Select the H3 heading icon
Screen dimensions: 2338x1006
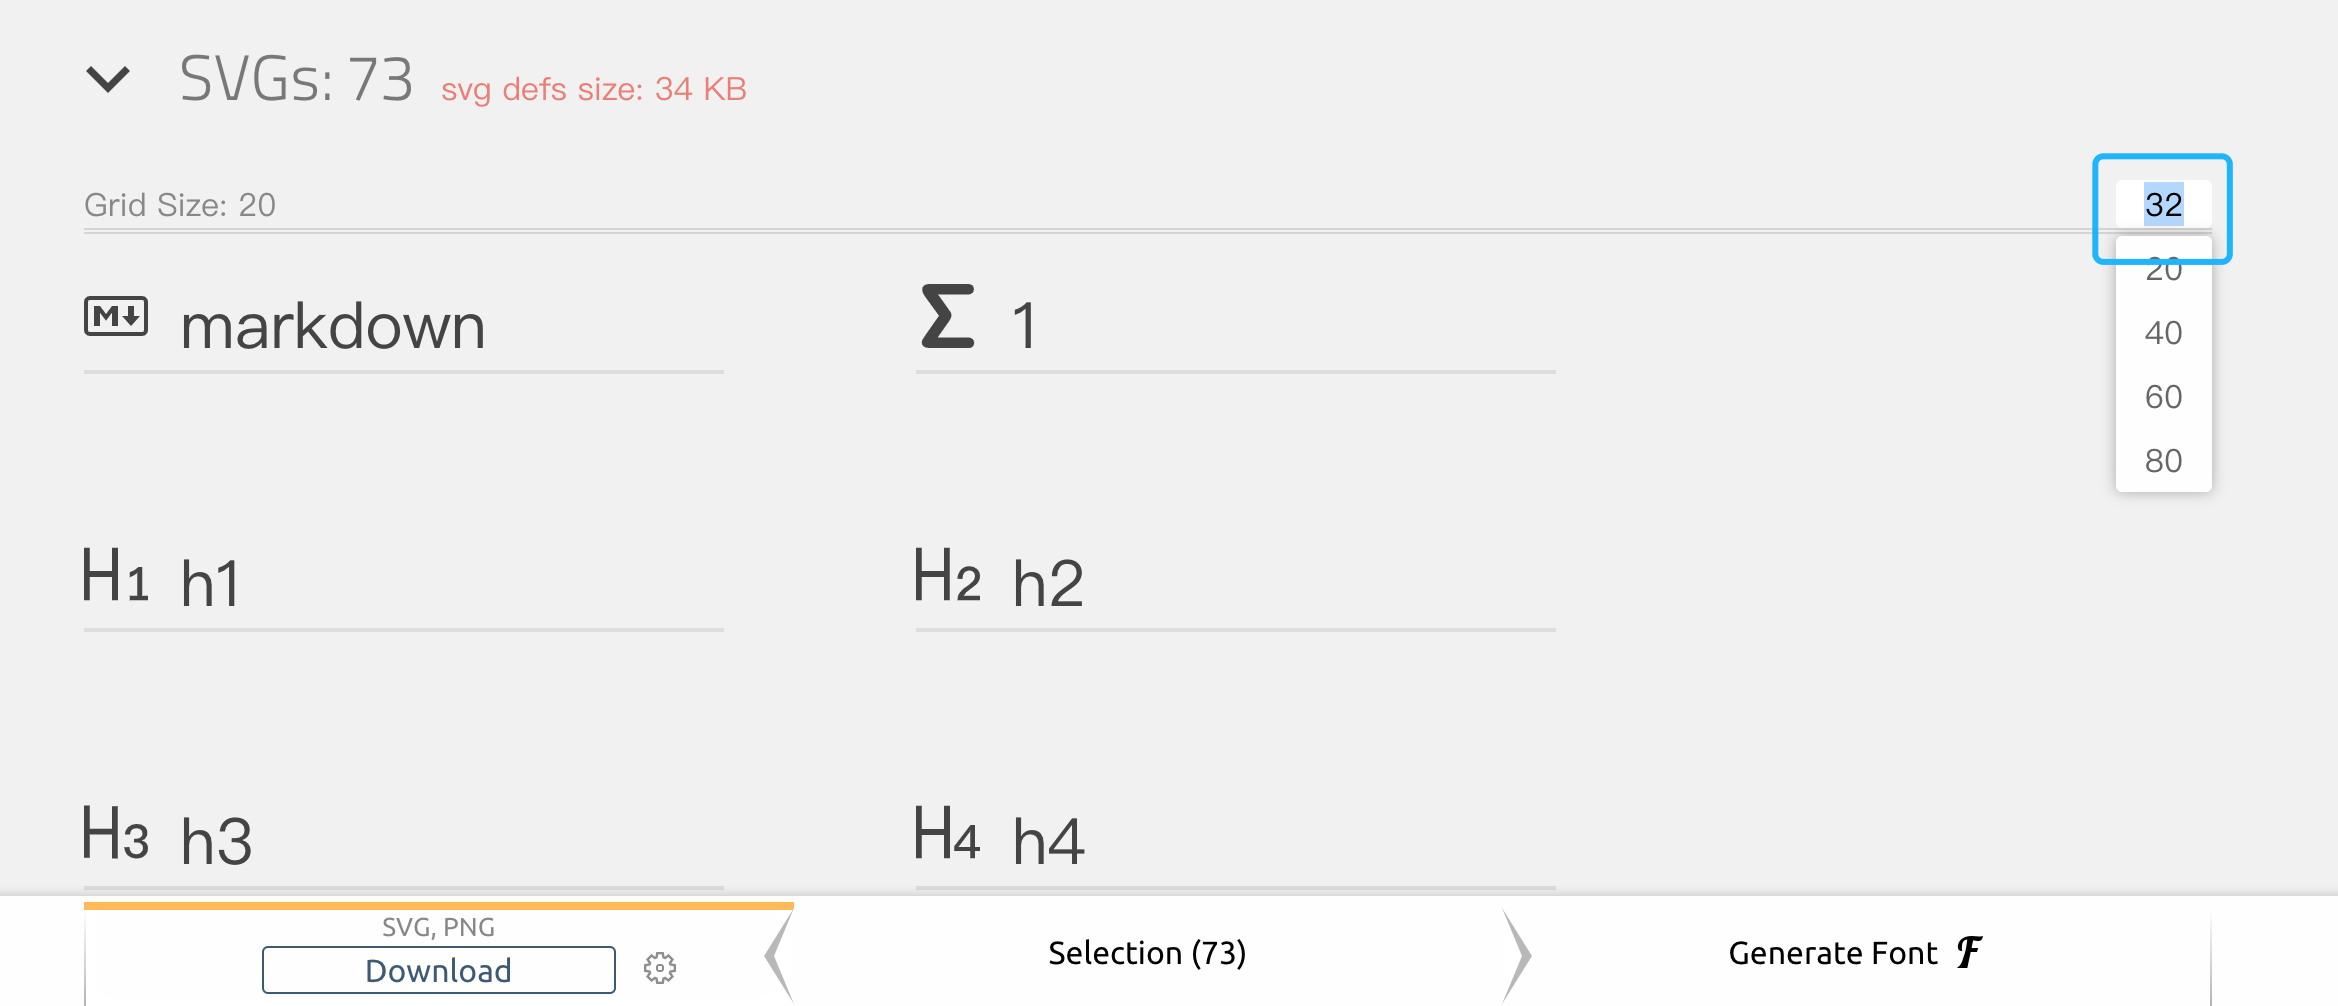[x=116, y=833]
